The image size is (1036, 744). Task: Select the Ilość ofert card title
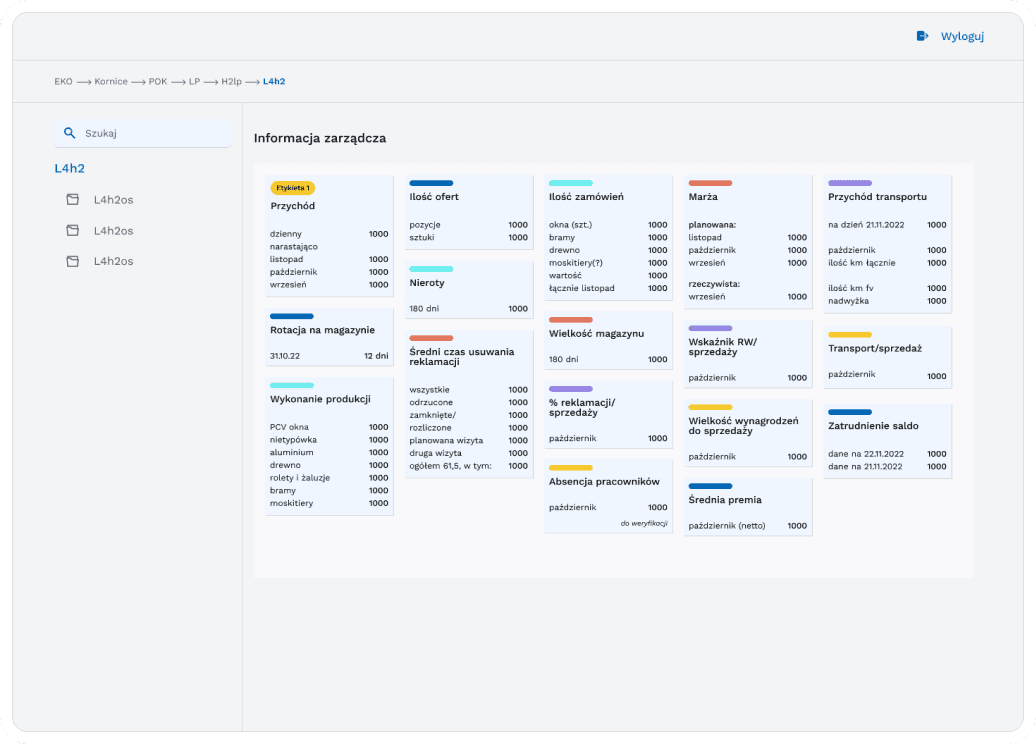pos(434,197)
